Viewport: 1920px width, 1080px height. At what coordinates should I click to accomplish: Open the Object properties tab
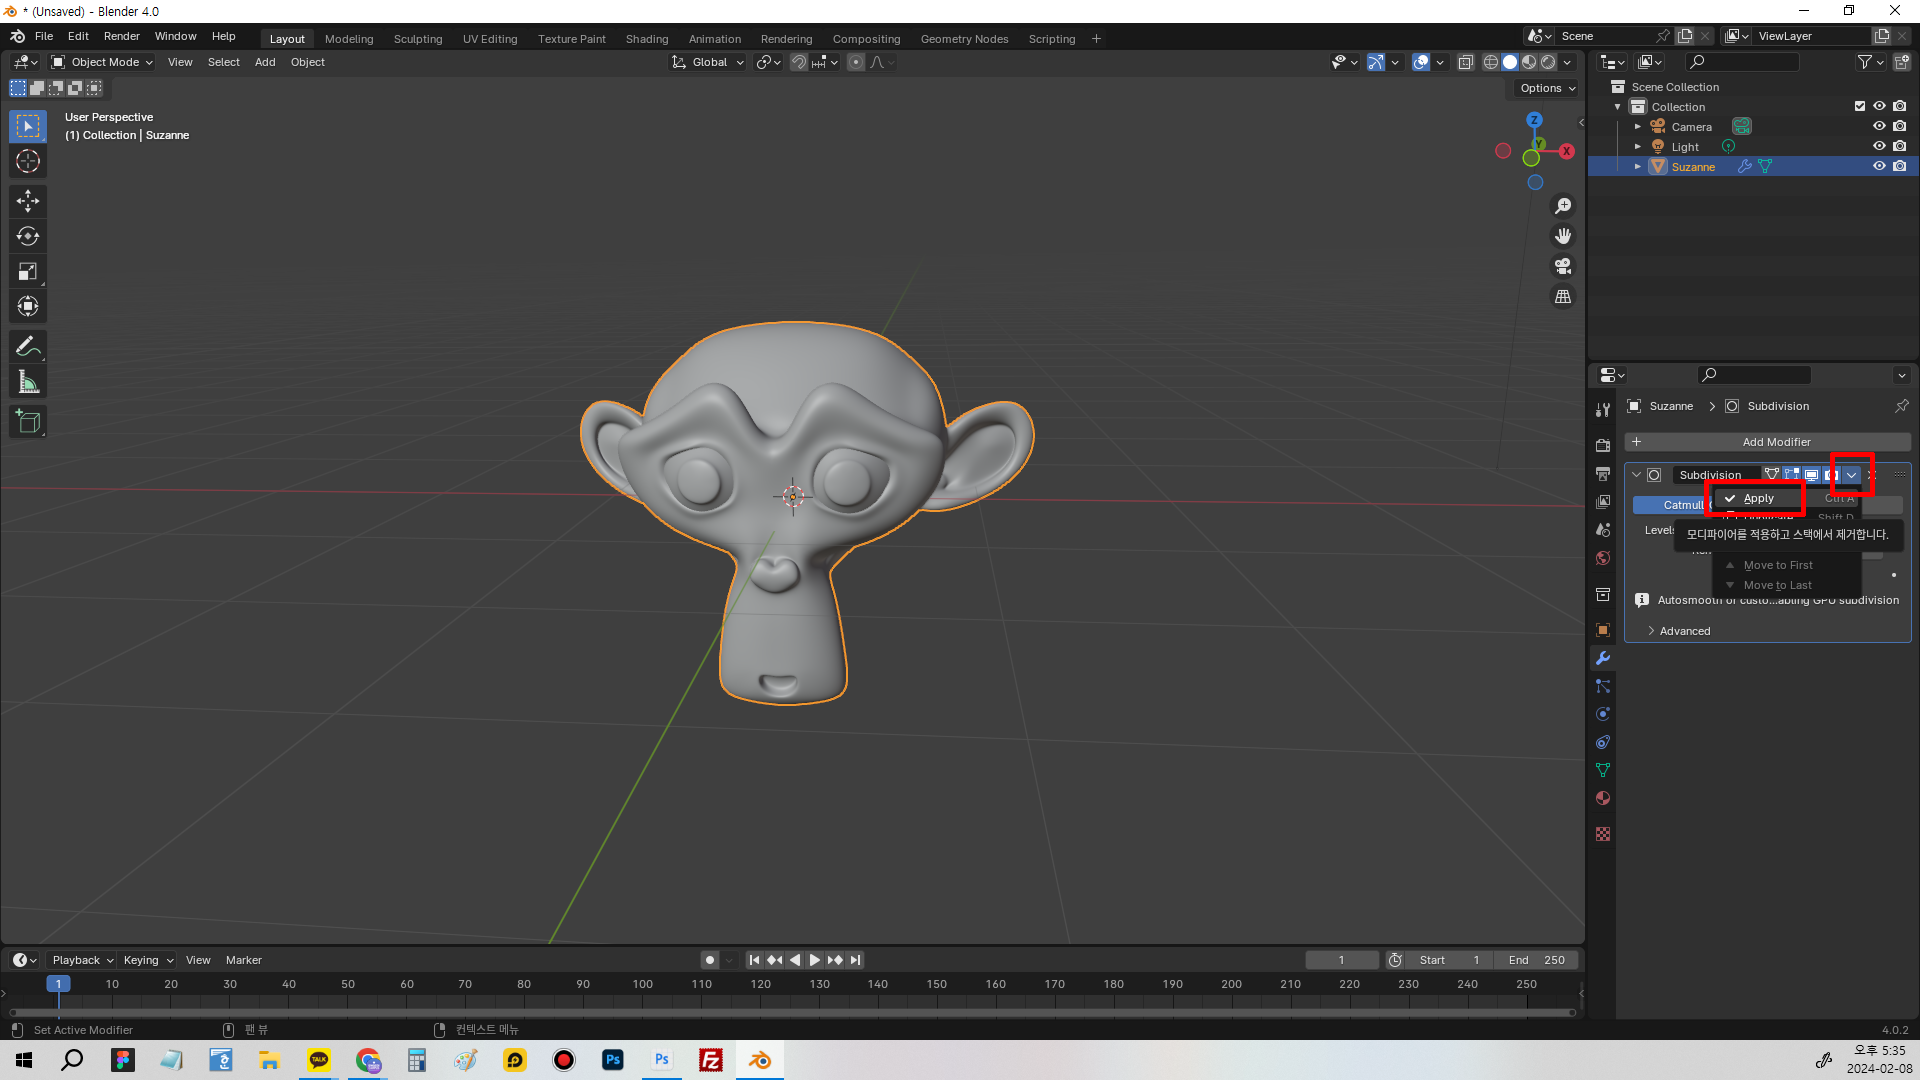coord(1603,630)
